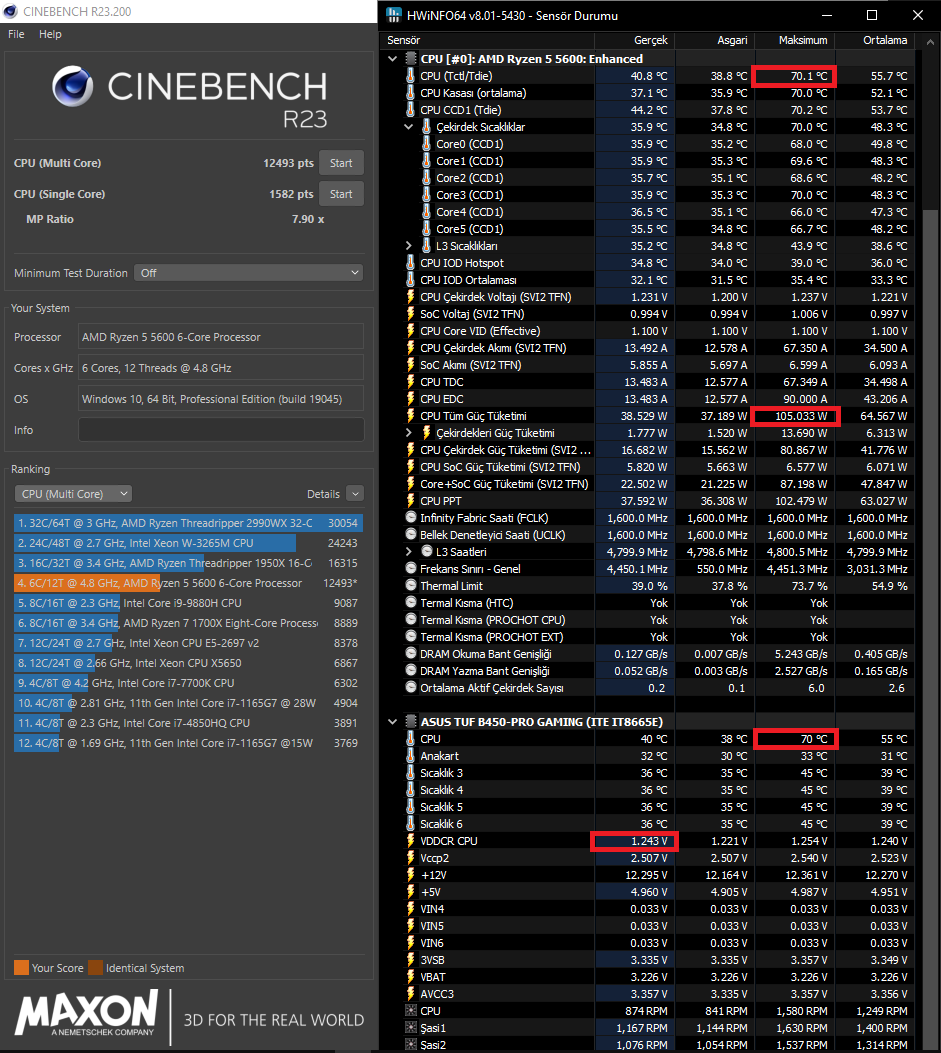The image size is (941, 1053).
Task: Click chip icon beside ASUS TUF B450-PRO GAMING
Action: tap(411, 721)
